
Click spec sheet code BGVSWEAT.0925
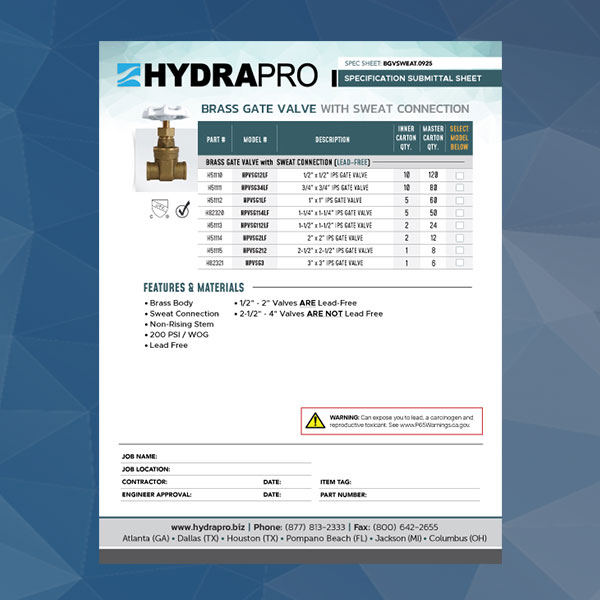pyautogui.click(x=408, y=64)
